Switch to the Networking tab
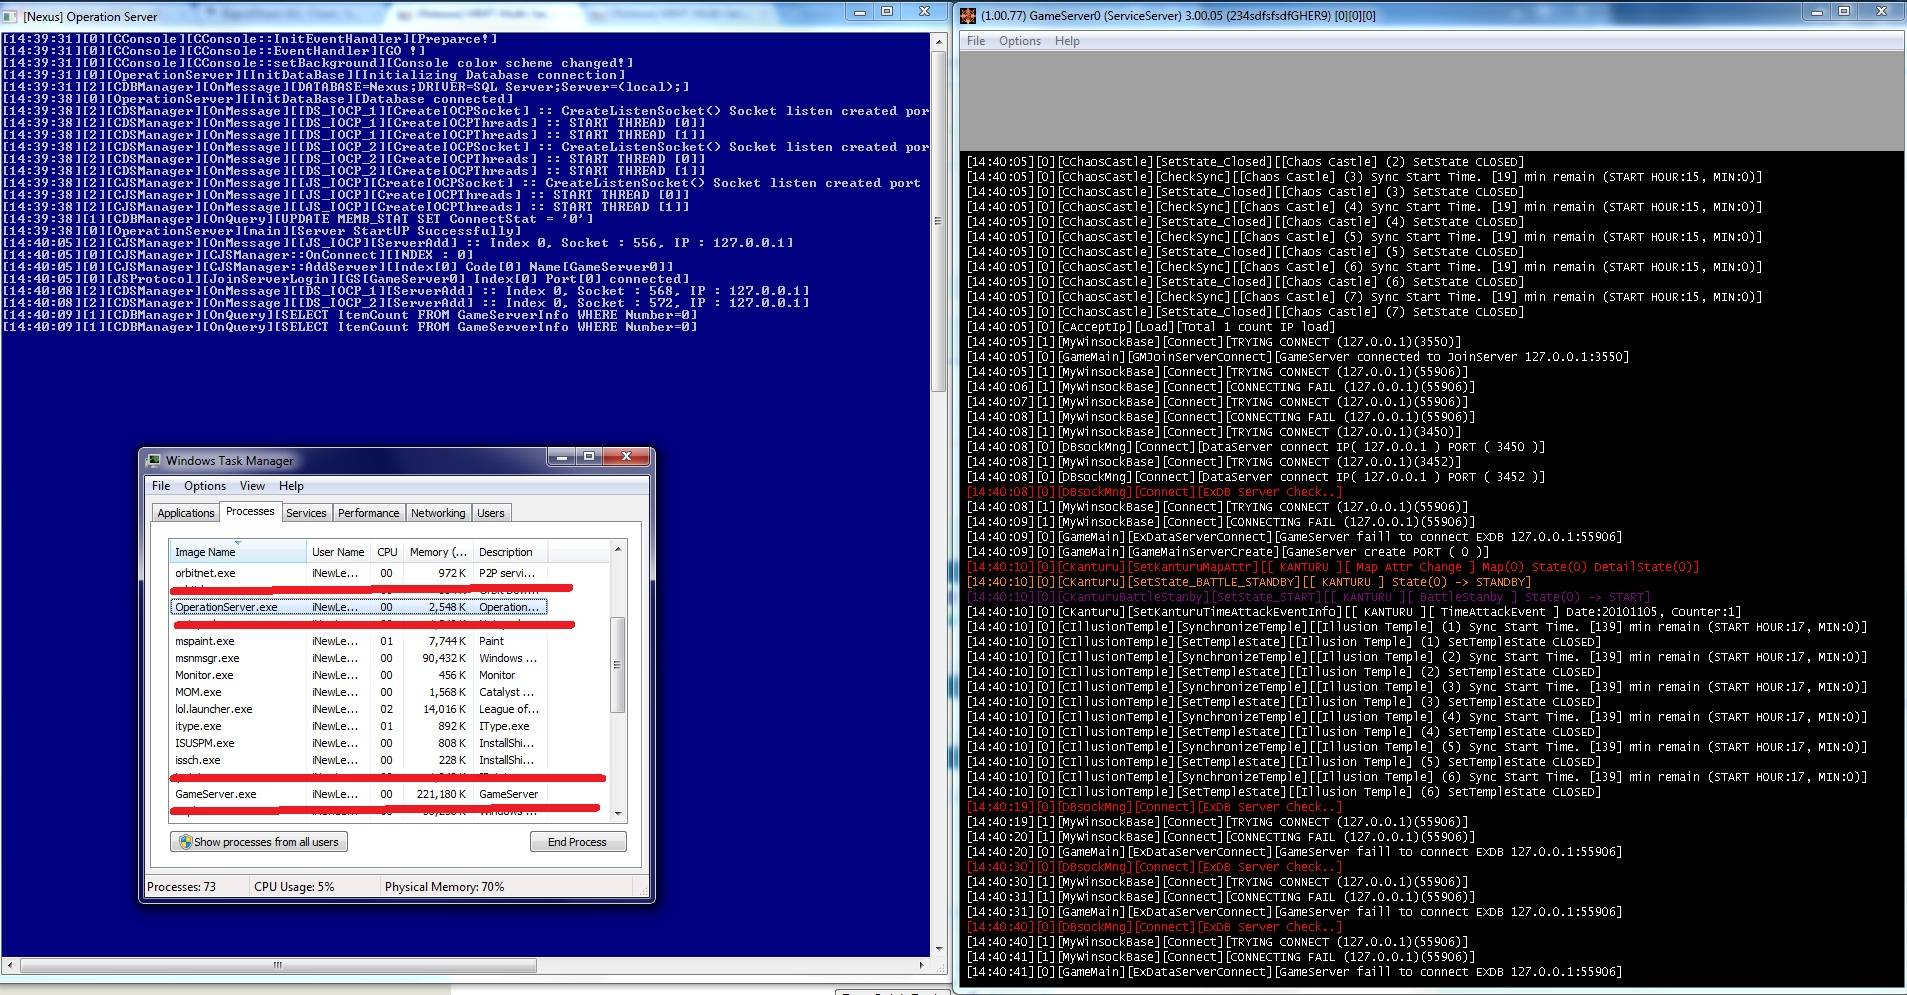Viewport: 1907px width, 995px height. tap(438, 513)
